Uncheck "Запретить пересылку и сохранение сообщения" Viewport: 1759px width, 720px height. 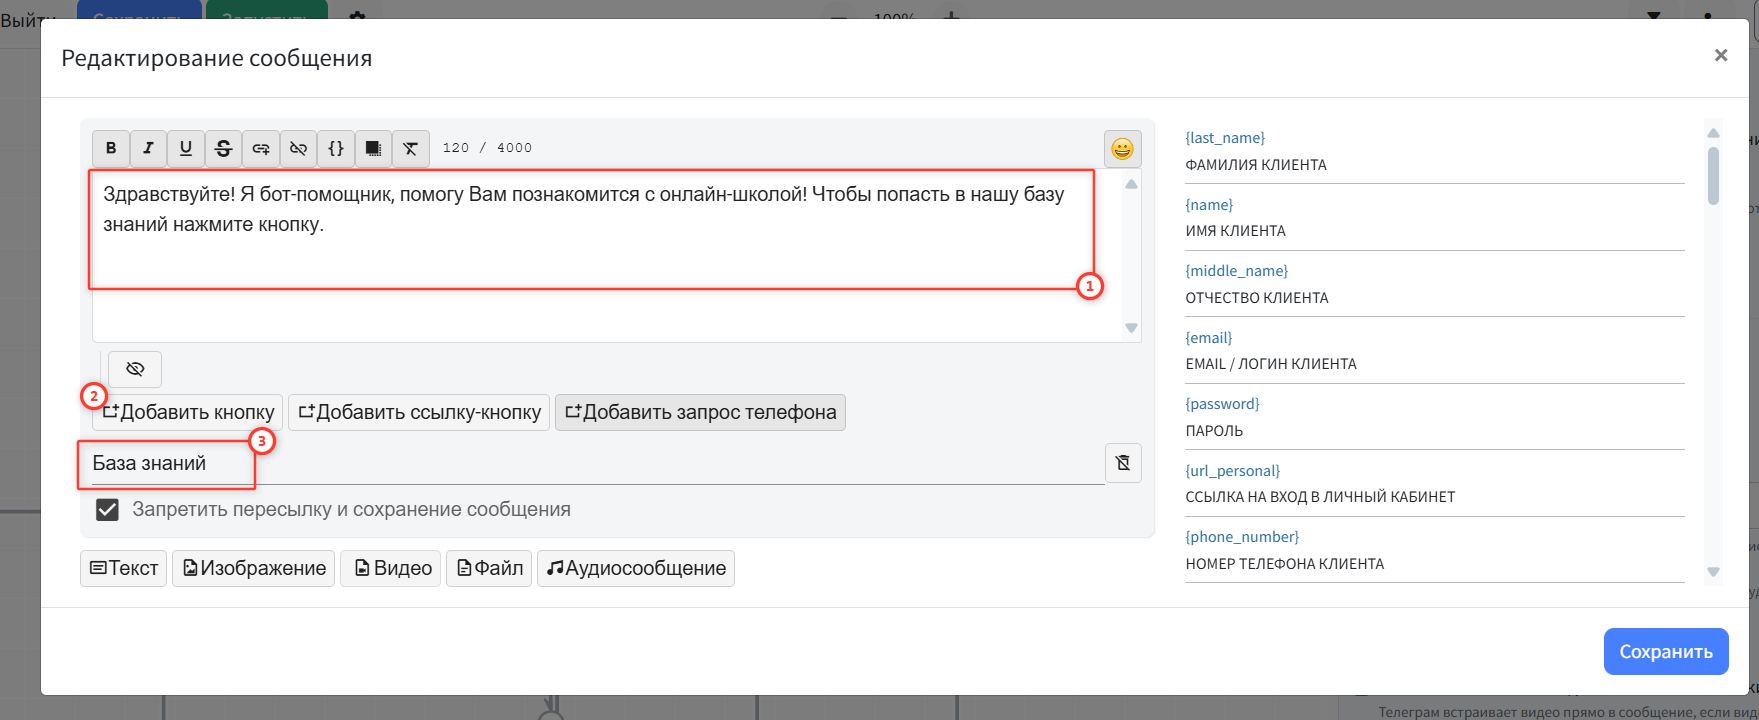(x=107, y=510)
